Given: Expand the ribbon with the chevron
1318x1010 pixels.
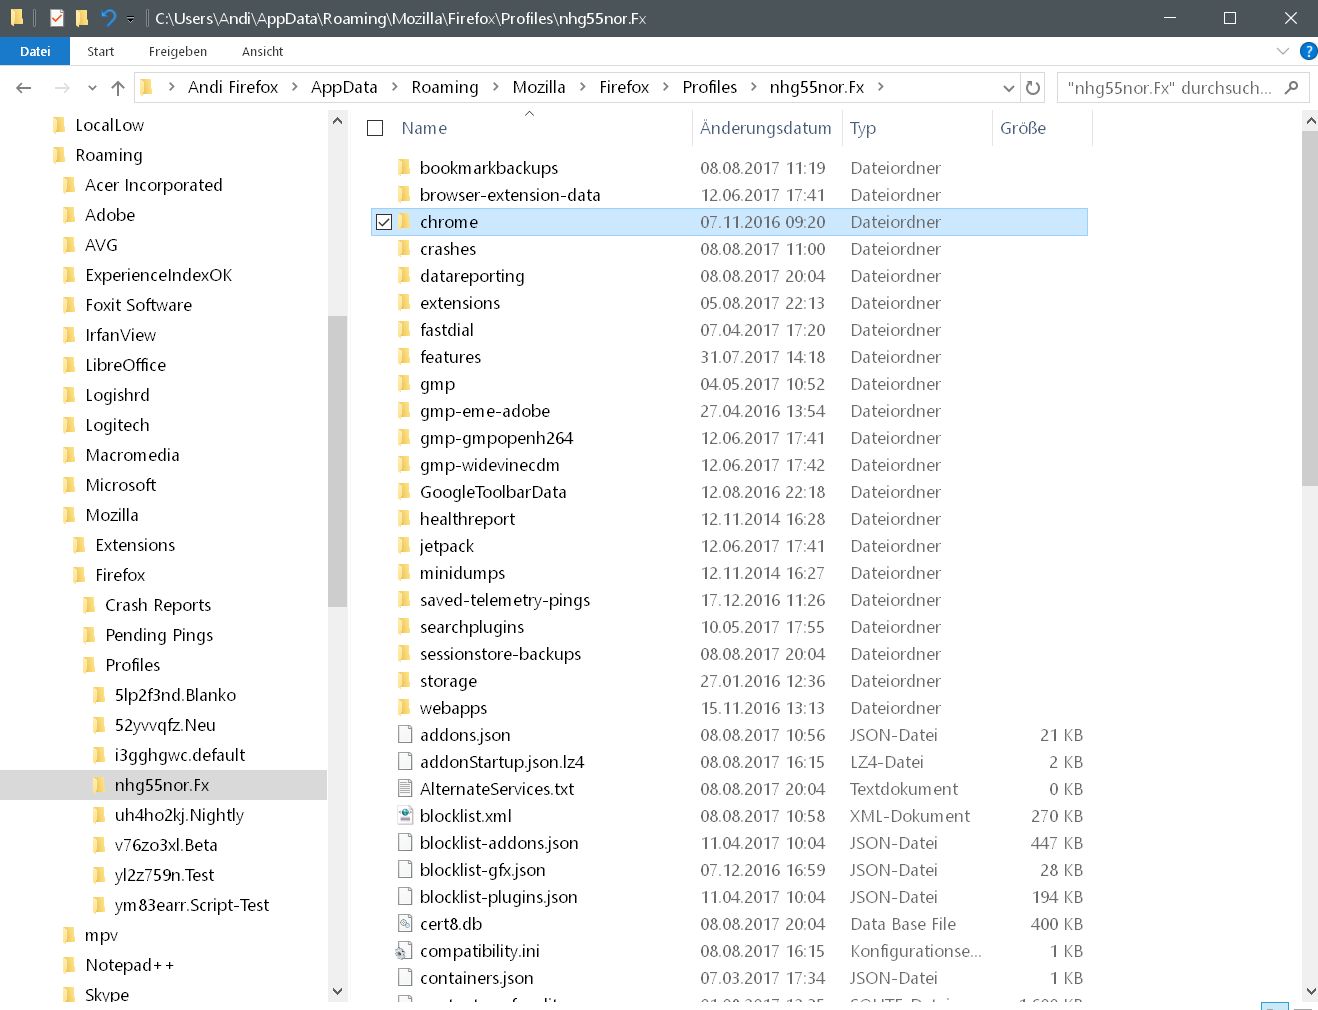Looking at the screenshot, I should (1283, 51).
